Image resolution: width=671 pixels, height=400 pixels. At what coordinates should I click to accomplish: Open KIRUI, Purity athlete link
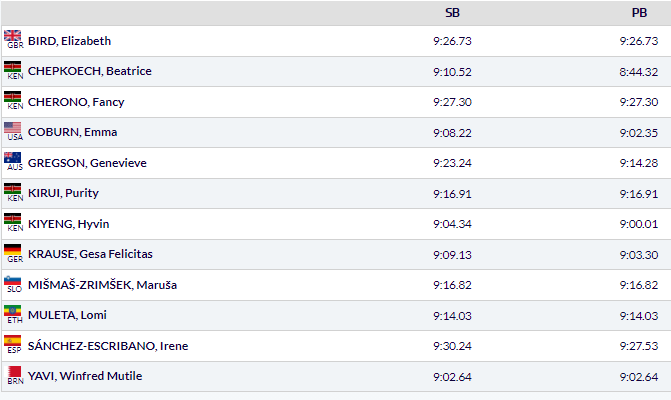coord(63,193)
